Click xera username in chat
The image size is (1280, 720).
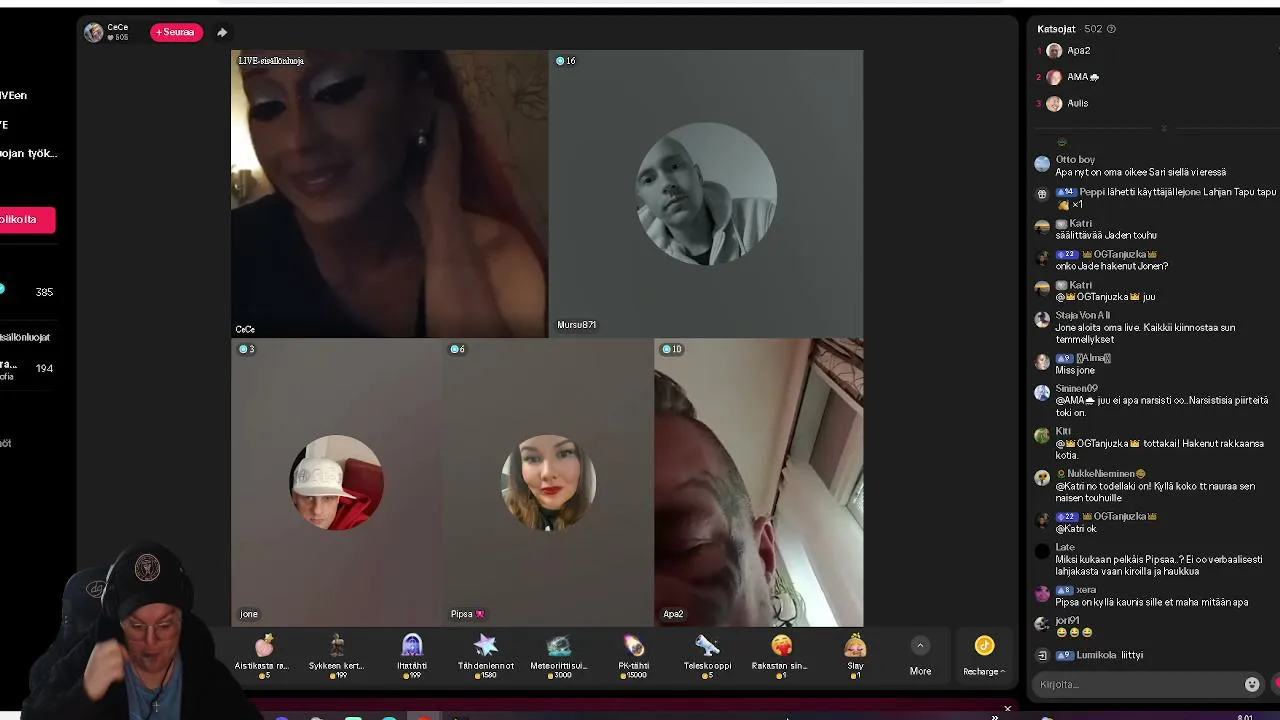(1086, 590)
